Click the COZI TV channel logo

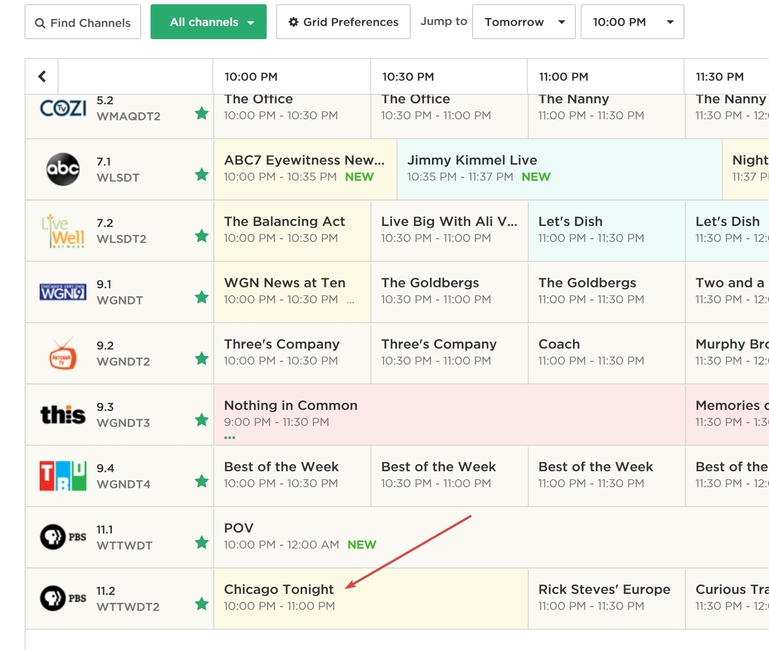pyautogui.click(x=63, y=108)
